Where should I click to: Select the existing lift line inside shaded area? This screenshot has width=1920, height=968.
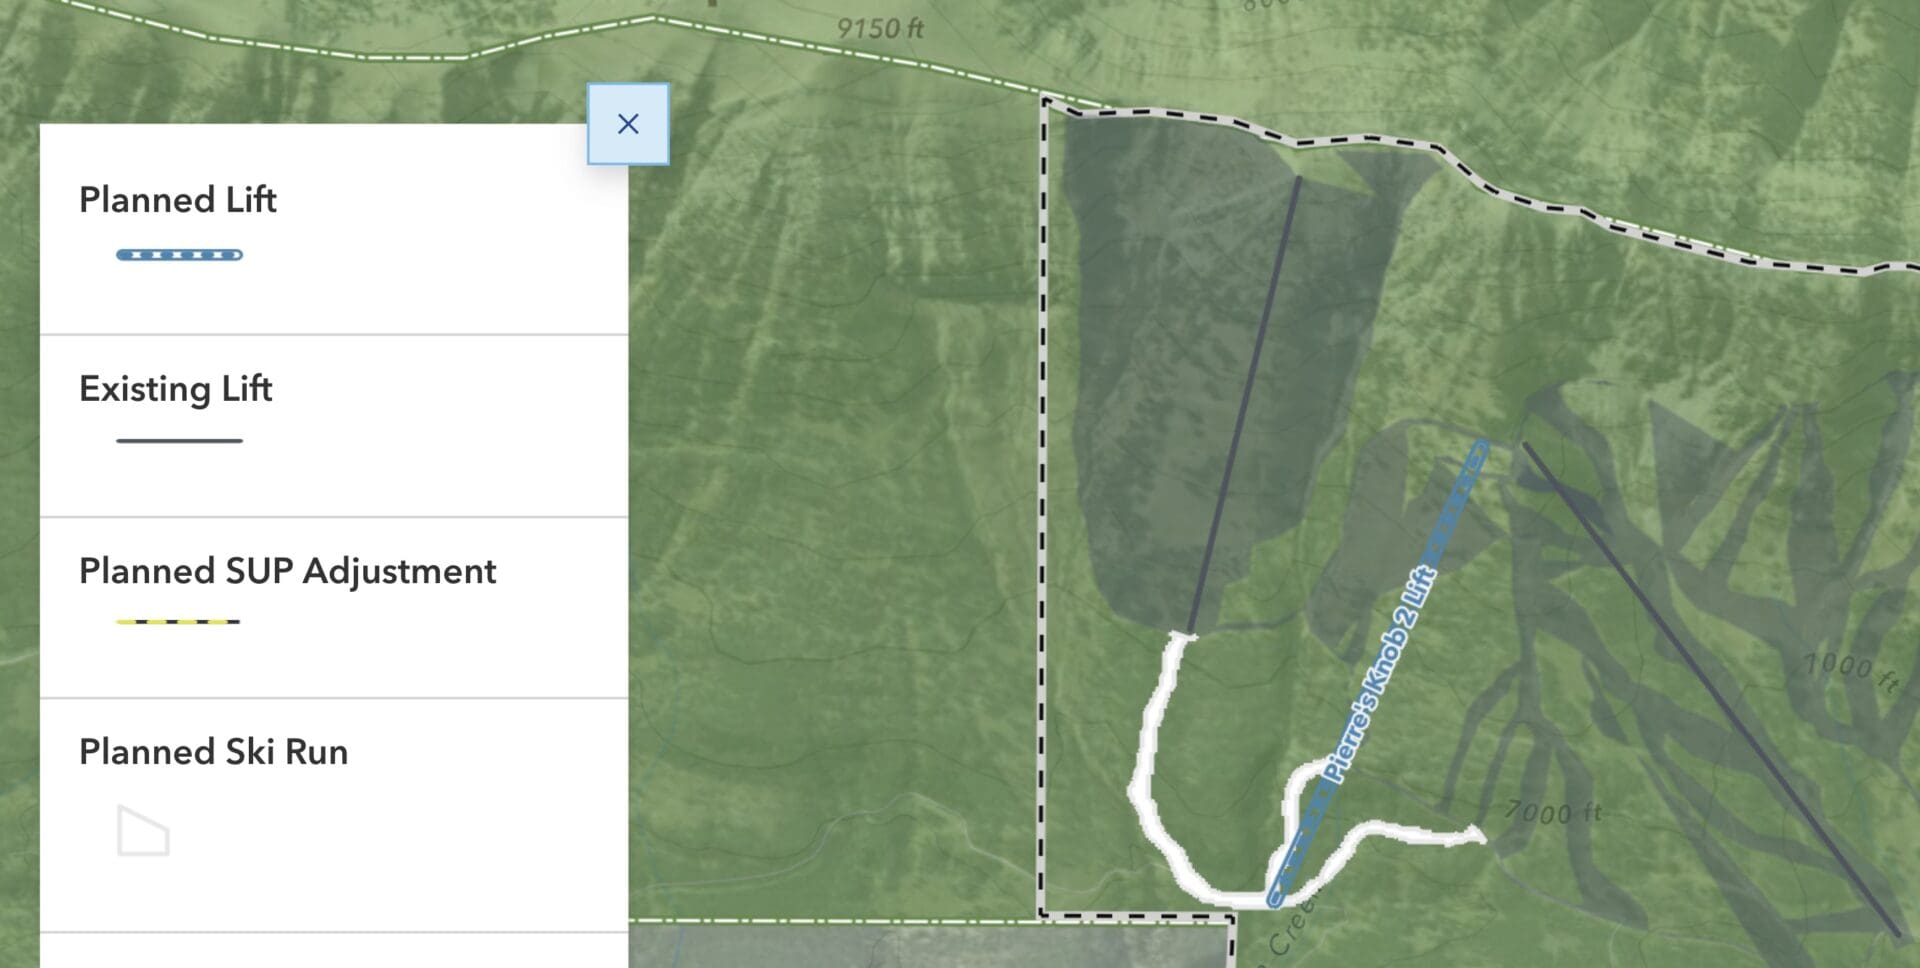1245,405
